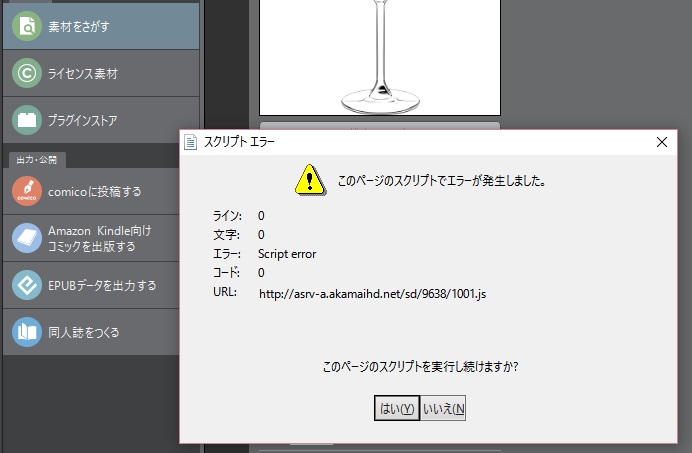Click the 同人誌をつくる book icon
692x453 pixels.
[27, 332]
